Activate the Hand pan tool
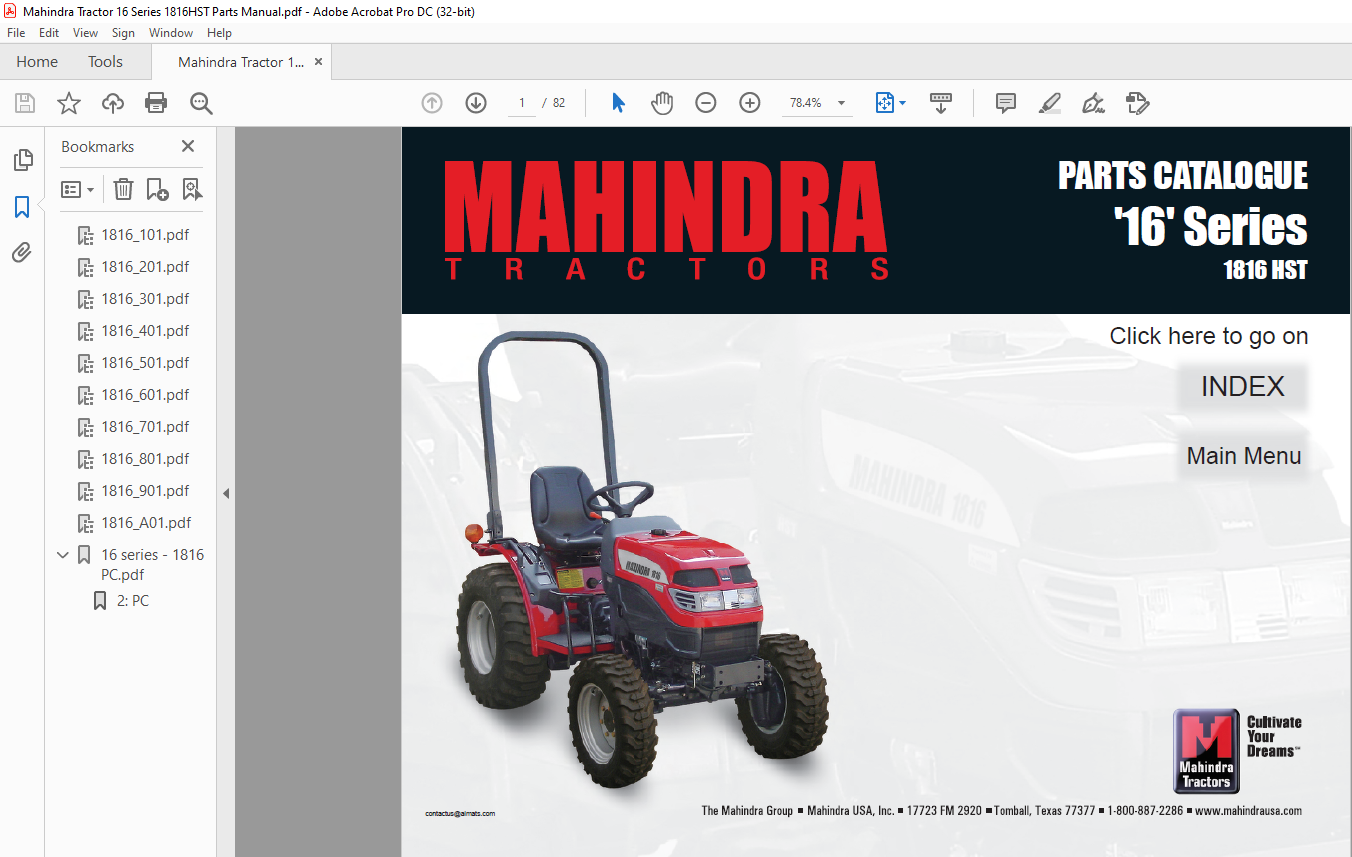This screenshot has height=857, width=1352. 662,103
